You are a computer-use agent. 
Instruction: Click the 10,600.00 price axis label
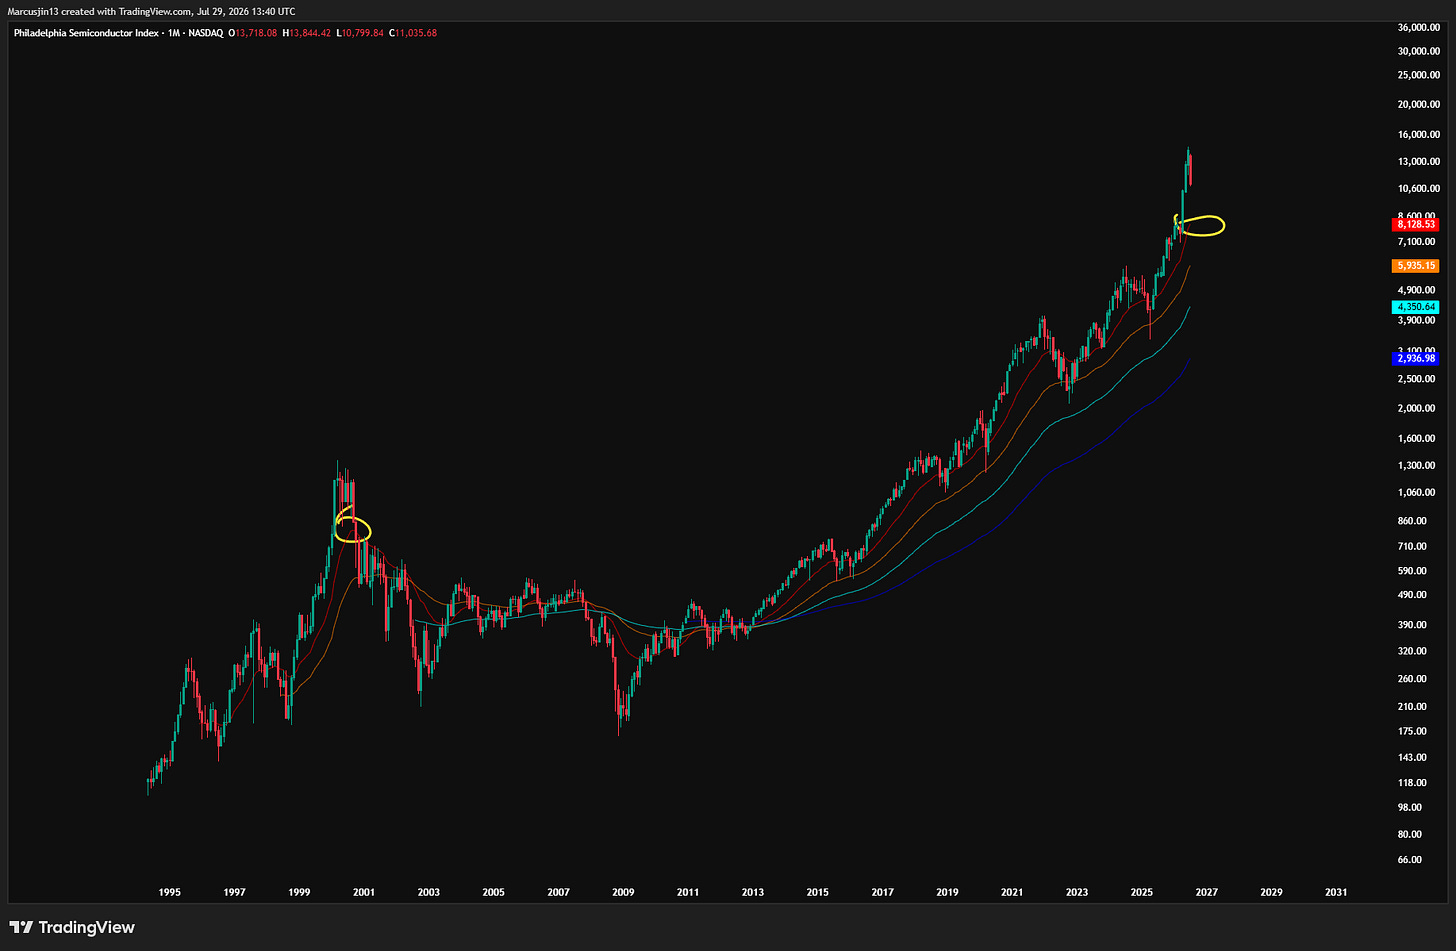pyautogui.click(x=1418, y=188)
